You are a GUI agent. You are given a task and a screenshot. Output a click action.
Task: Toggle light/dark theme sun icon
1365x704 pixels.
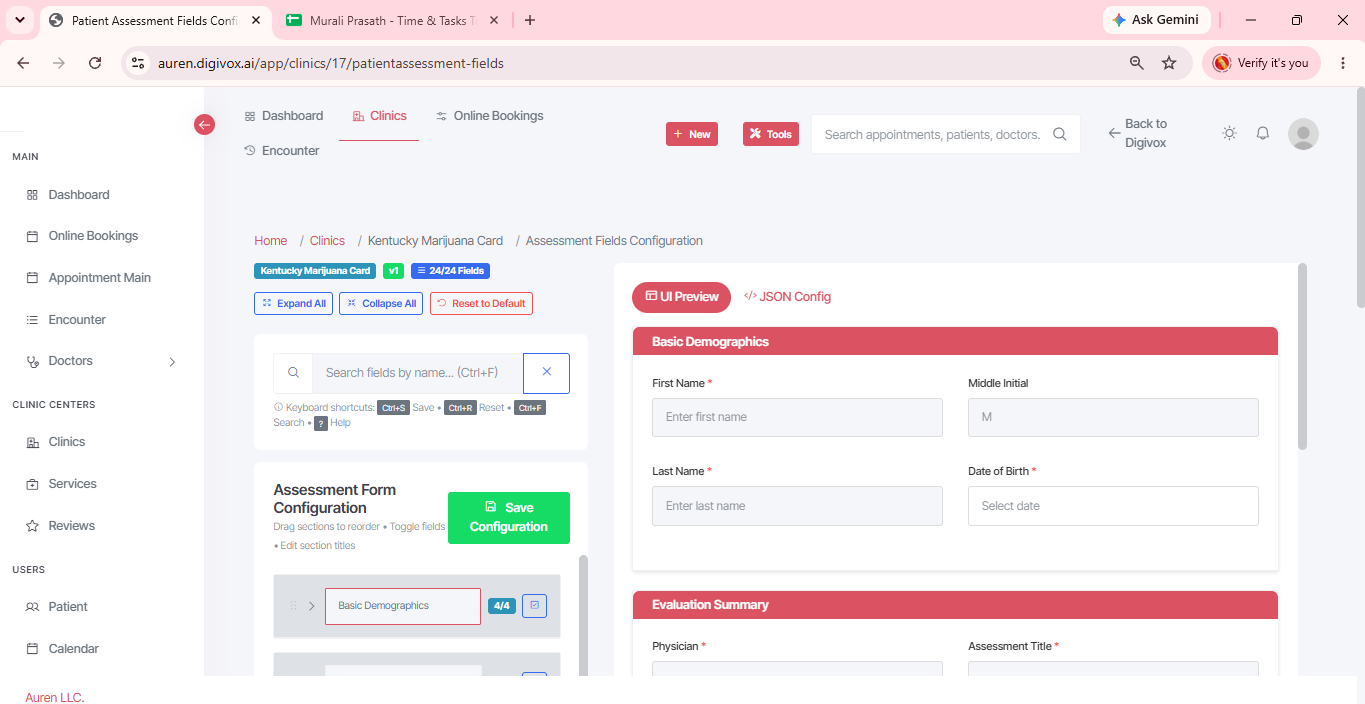[x=1230, y=133]
